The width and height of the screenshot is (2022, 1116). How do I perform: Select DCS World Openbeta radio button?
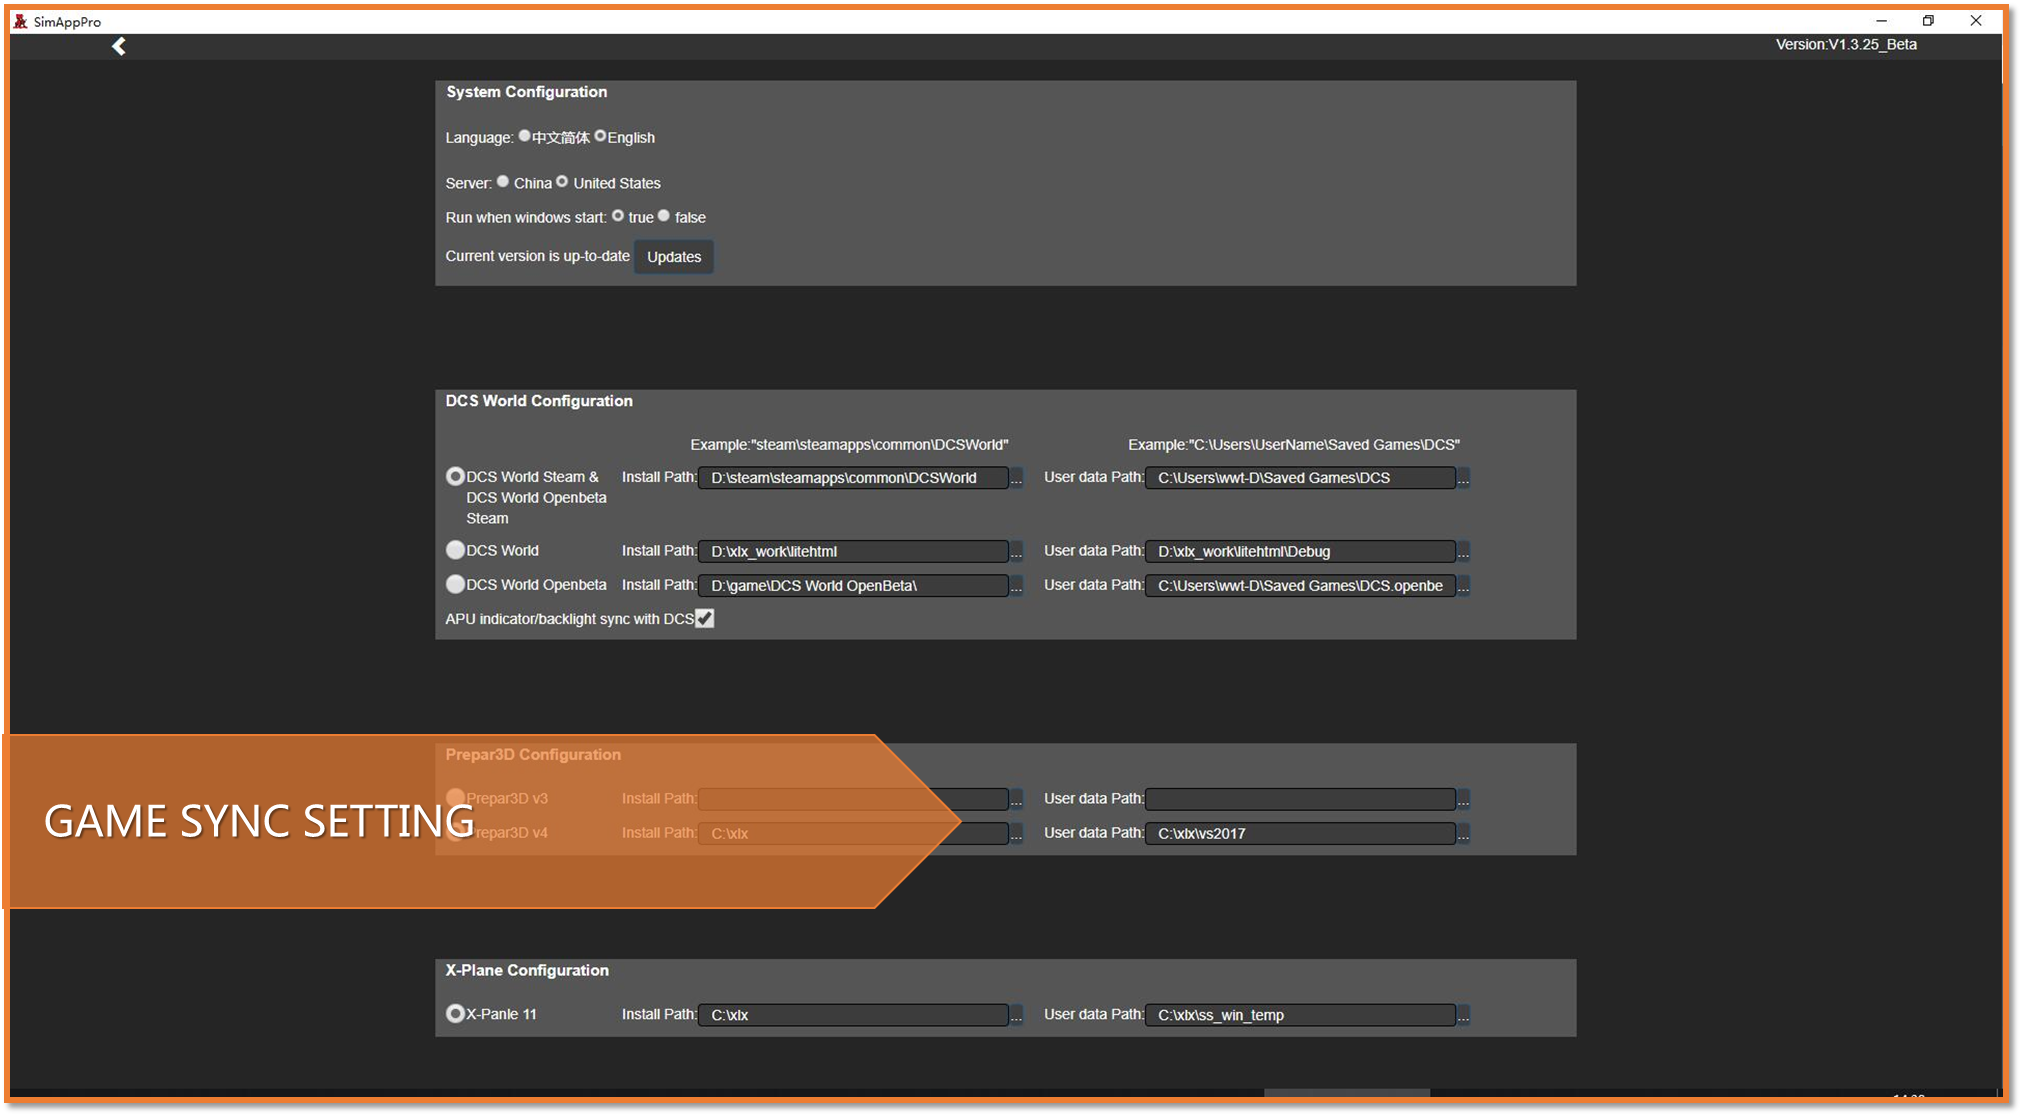click(x=455, y=584)
